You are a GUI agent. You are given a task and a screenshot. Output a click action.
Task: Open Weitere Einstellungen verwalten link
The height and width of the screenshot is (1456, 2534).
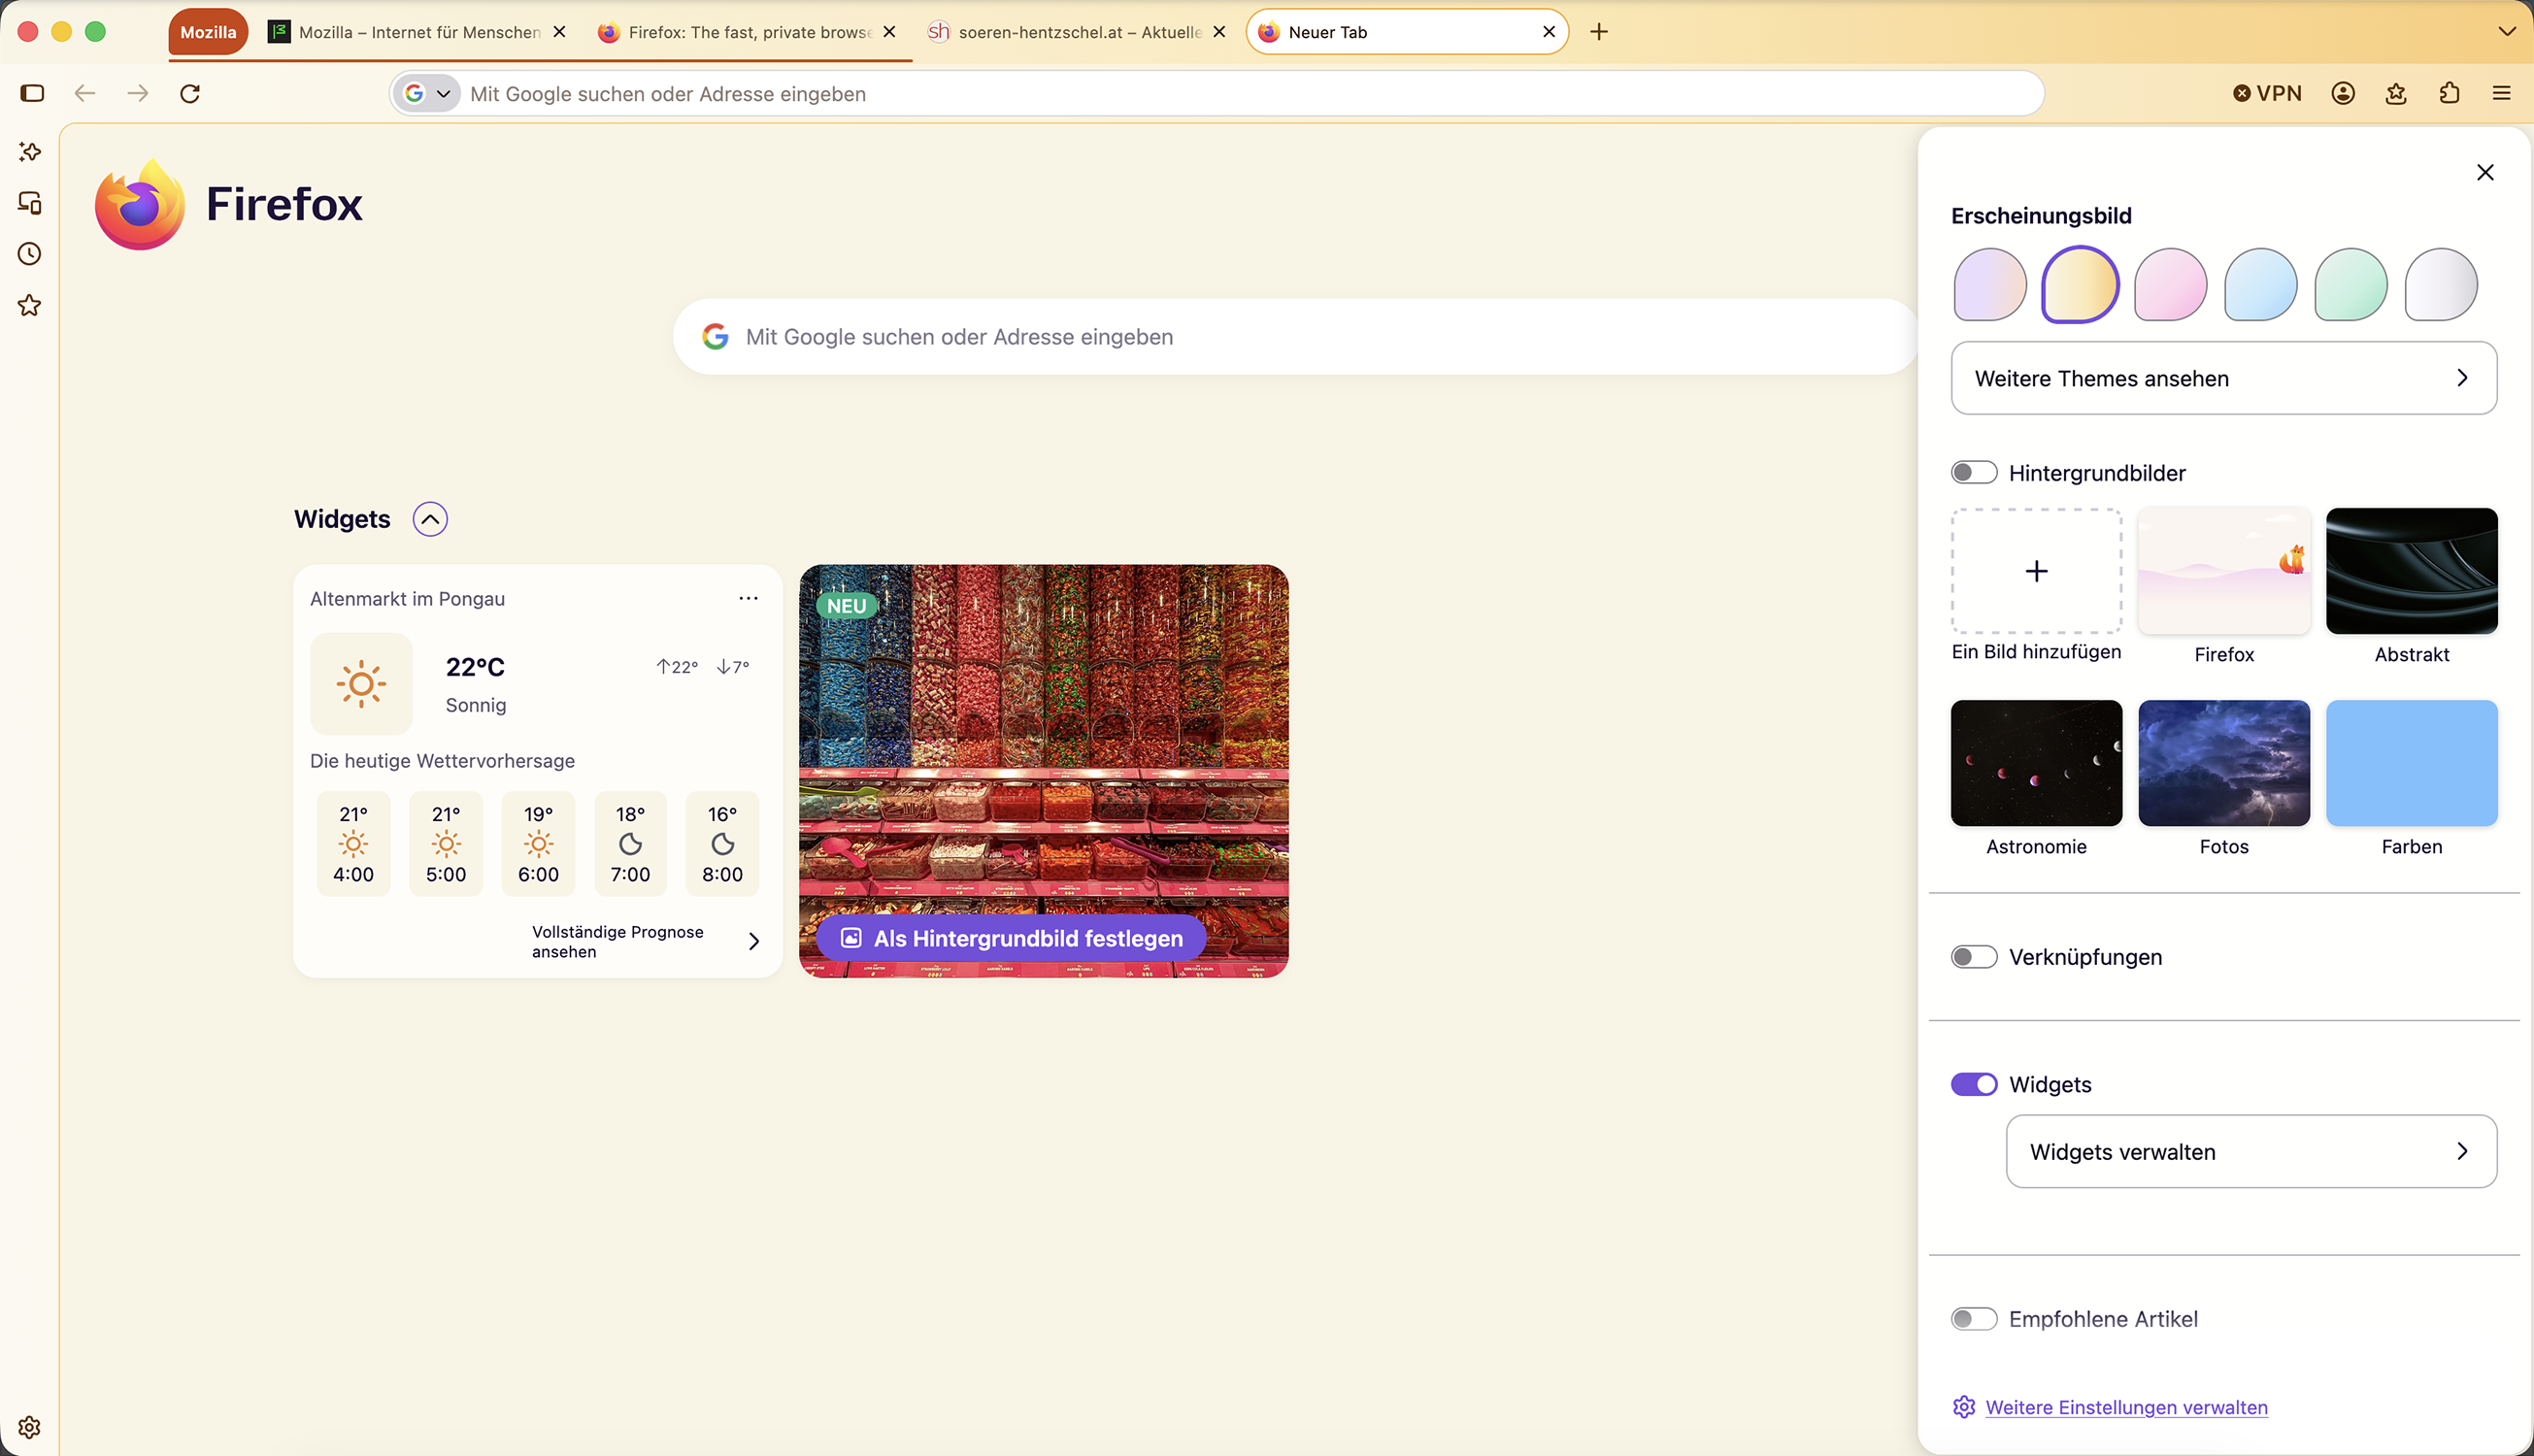coord(2126,1407)
